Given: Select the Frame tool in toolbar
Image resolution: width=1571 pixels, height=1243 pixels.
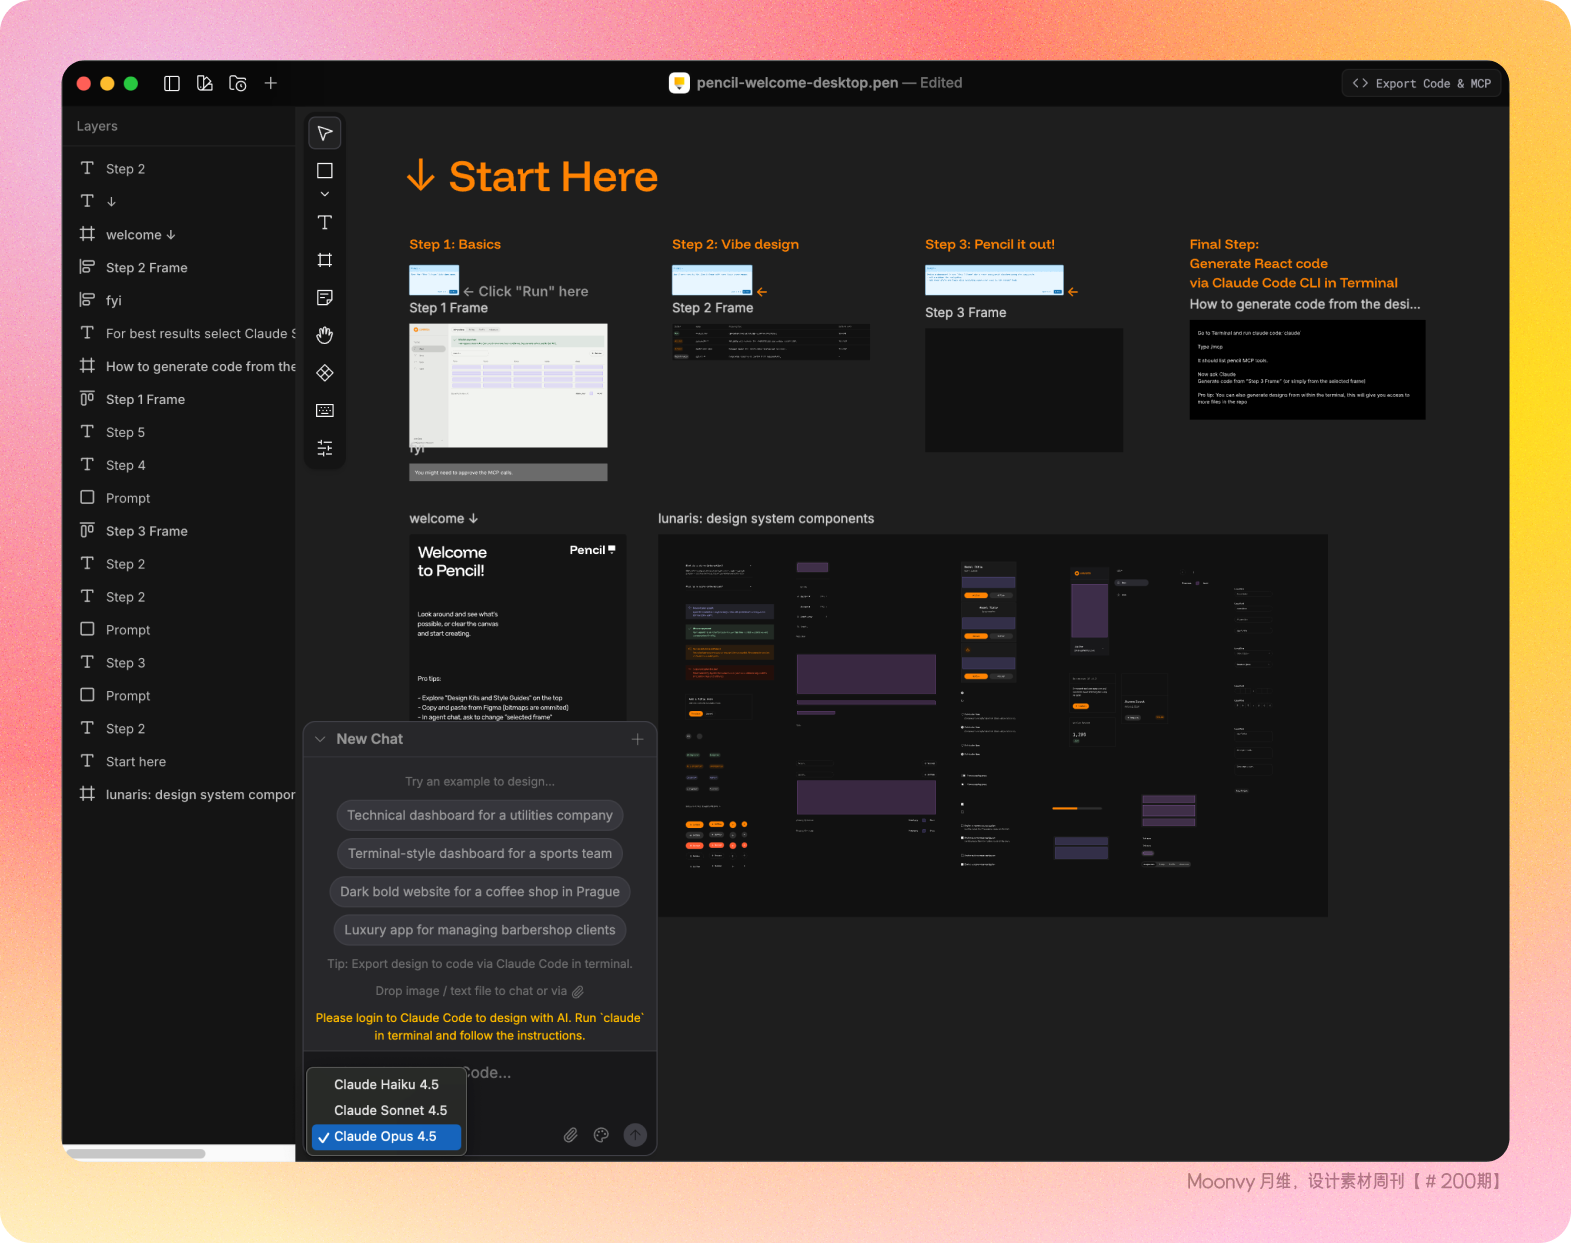Looking at the screenshot, I should click(325, 260).
